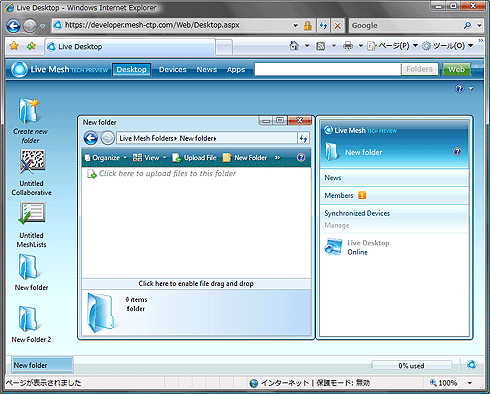Open the Untitled Collaborative icon
Image resolution: width=490 pixels, height=394 pixels.
32,162
